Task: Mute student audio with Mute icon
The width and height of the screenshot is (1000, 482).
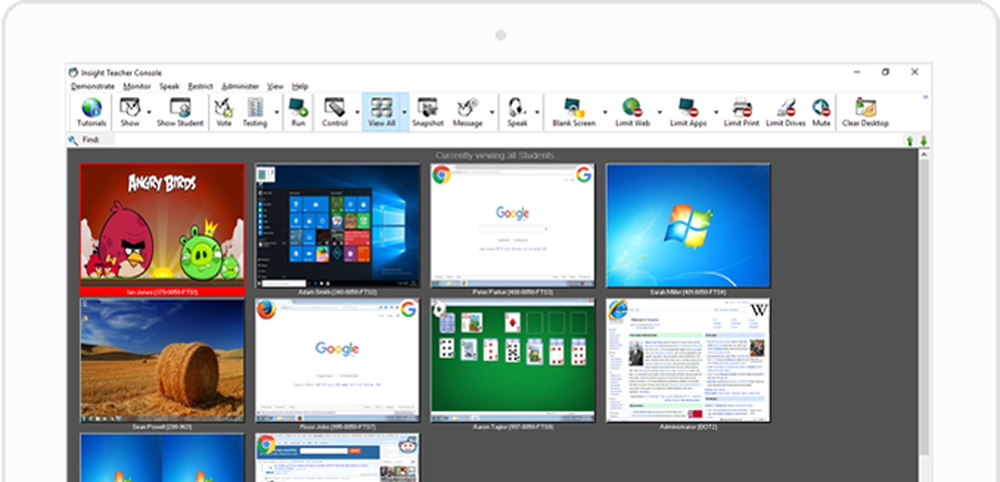Action: coord(821,107)
